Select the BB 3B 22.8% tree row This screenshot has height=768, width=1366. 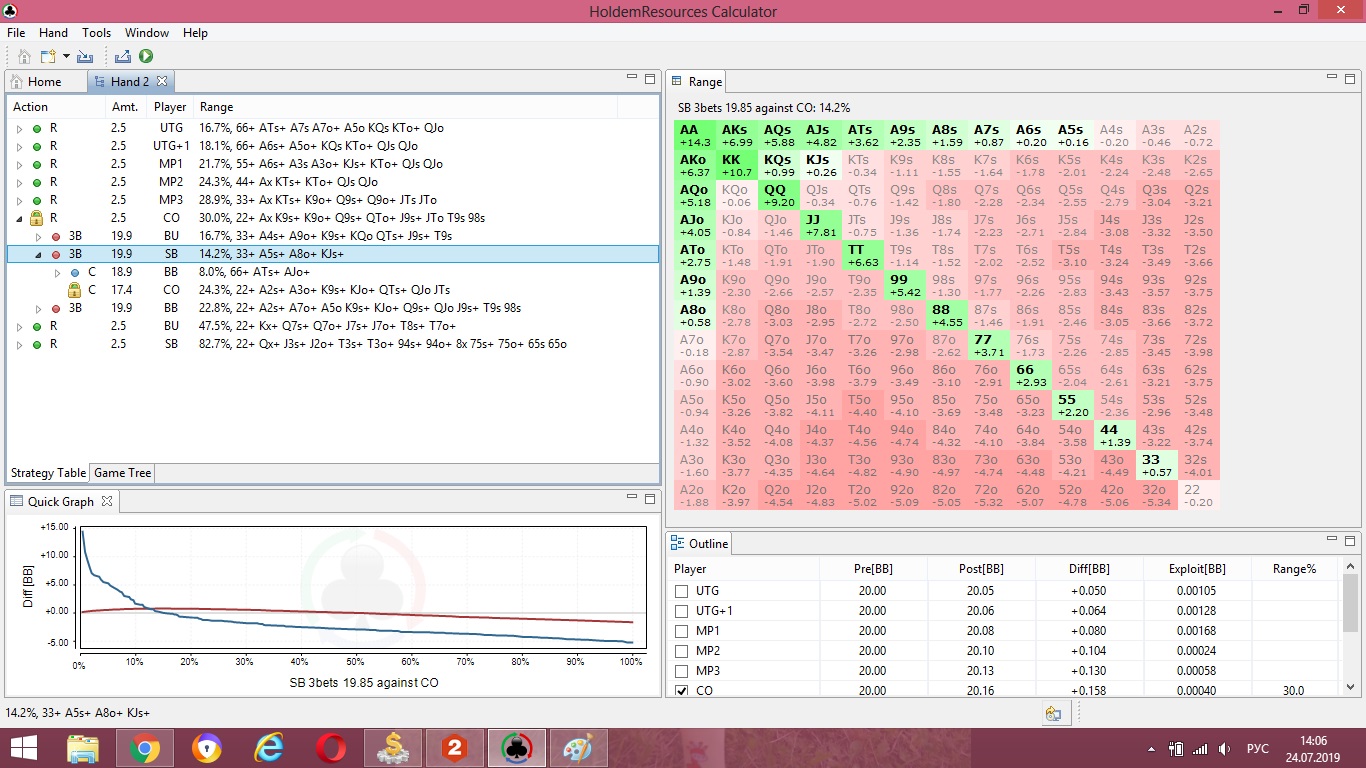click(x=333, y=308)
